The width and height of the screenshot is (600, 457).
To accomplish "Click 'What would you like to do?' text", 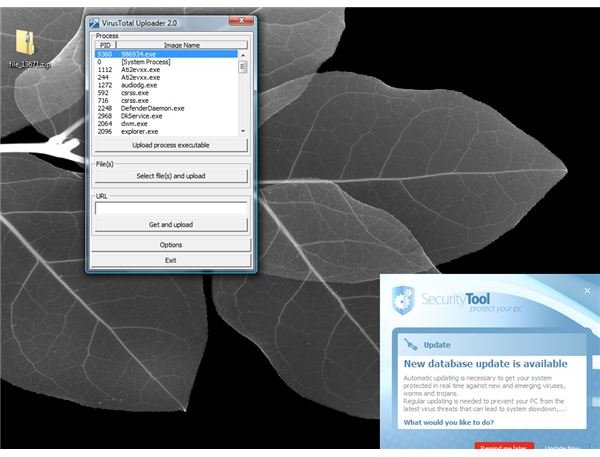I will (x=448, y=423).
